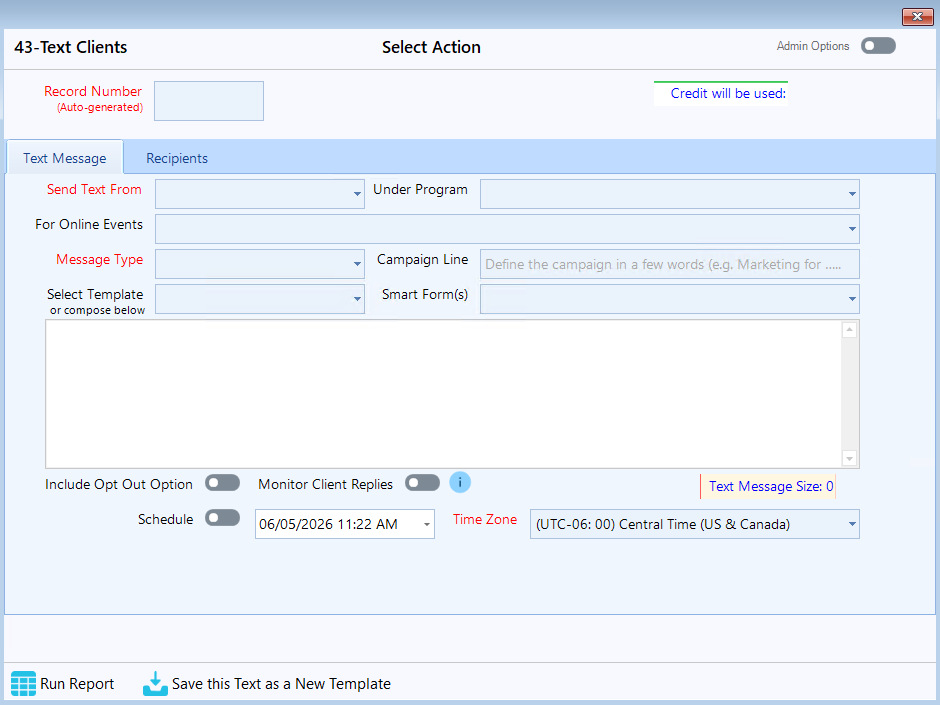The width and height of the screenshot is (940, 705).
Task: Click the blue info icon beside Monitor Client Replies
Action: point(460,482)
